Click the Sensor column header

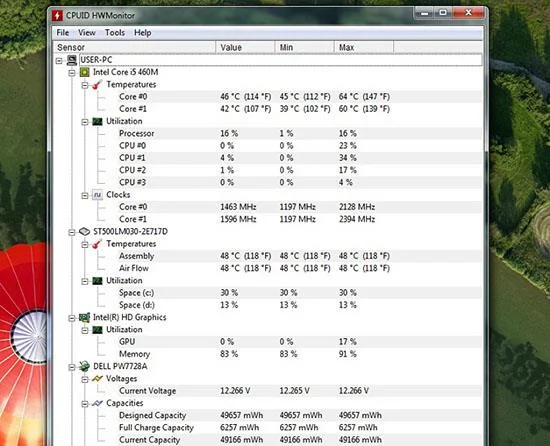(x=134, y=47)
